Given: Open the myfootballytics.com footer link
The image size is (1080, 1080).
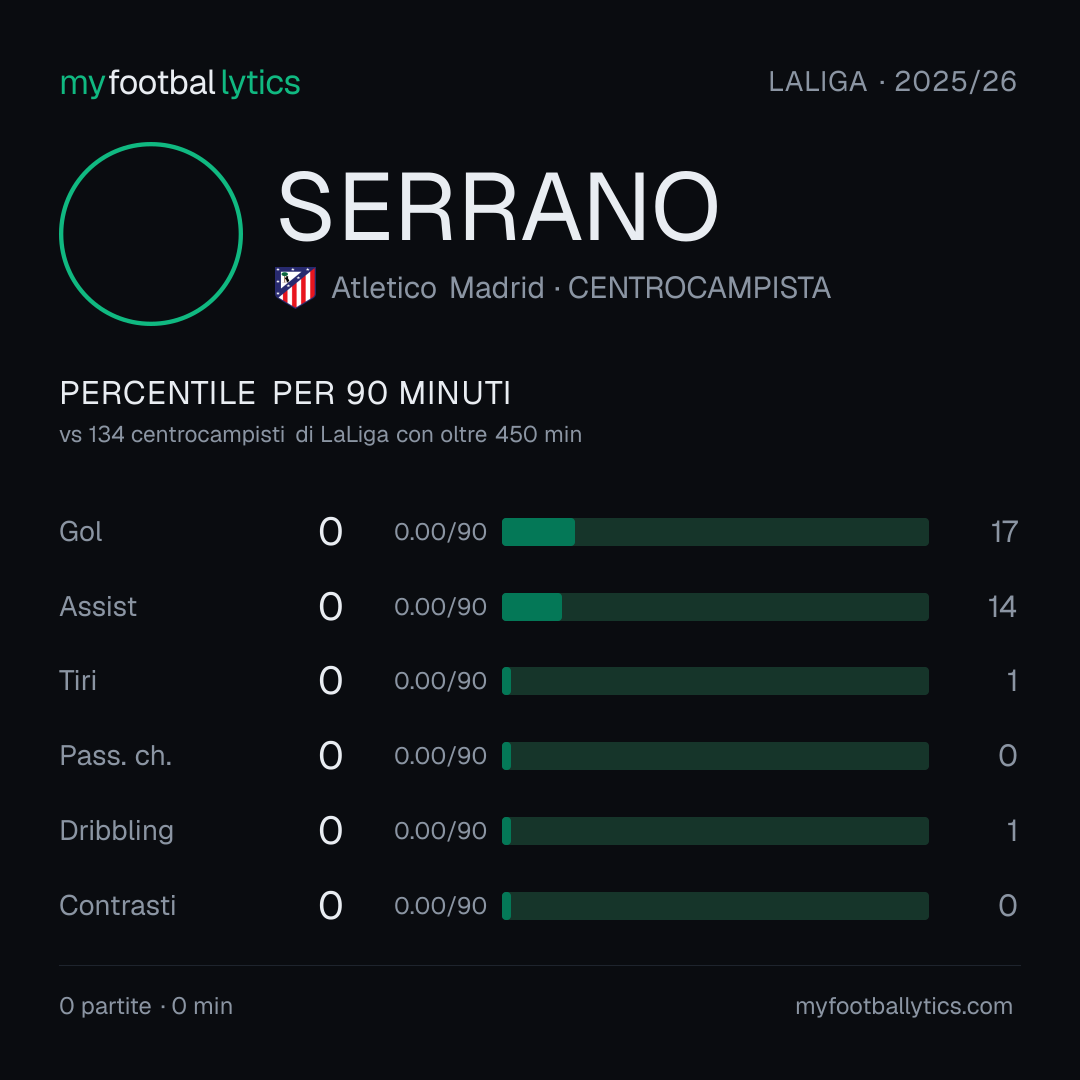Looking at the screenshot, I should click(904, 1006).
